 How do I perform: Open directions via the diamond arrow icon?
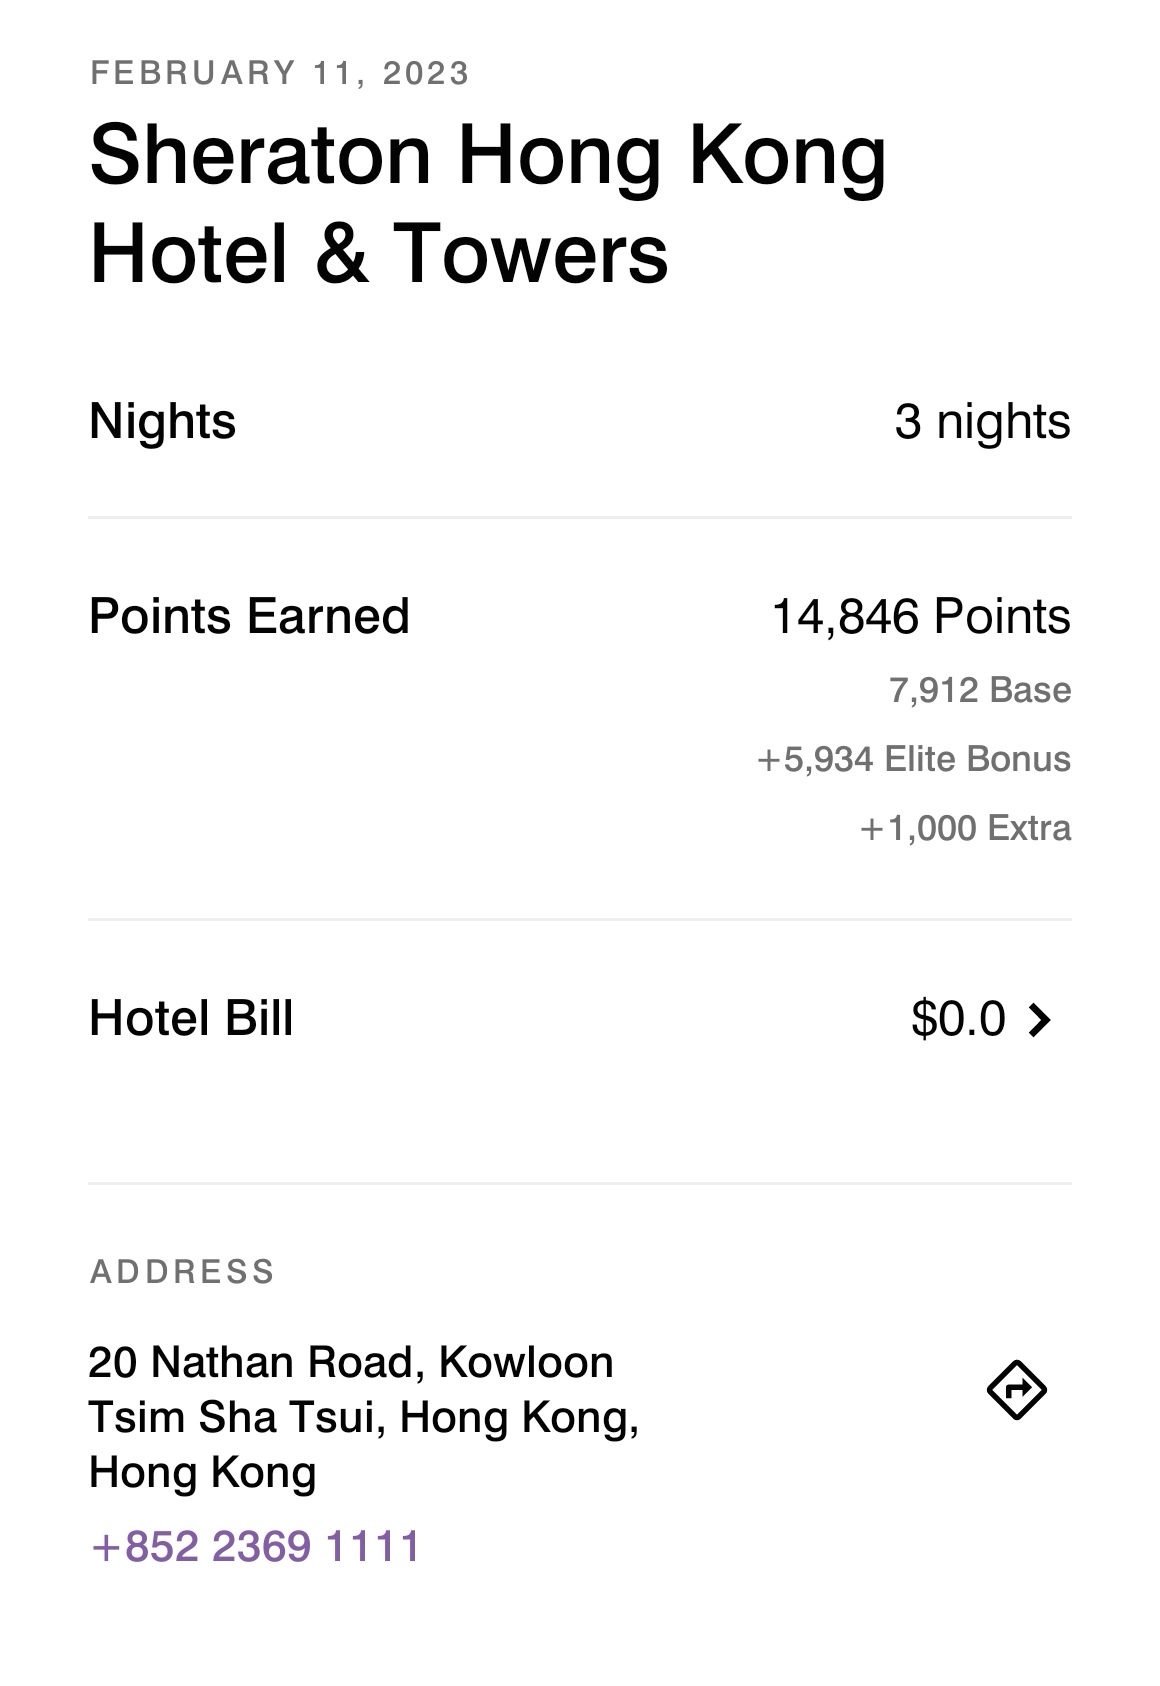coord(1016,1390)
